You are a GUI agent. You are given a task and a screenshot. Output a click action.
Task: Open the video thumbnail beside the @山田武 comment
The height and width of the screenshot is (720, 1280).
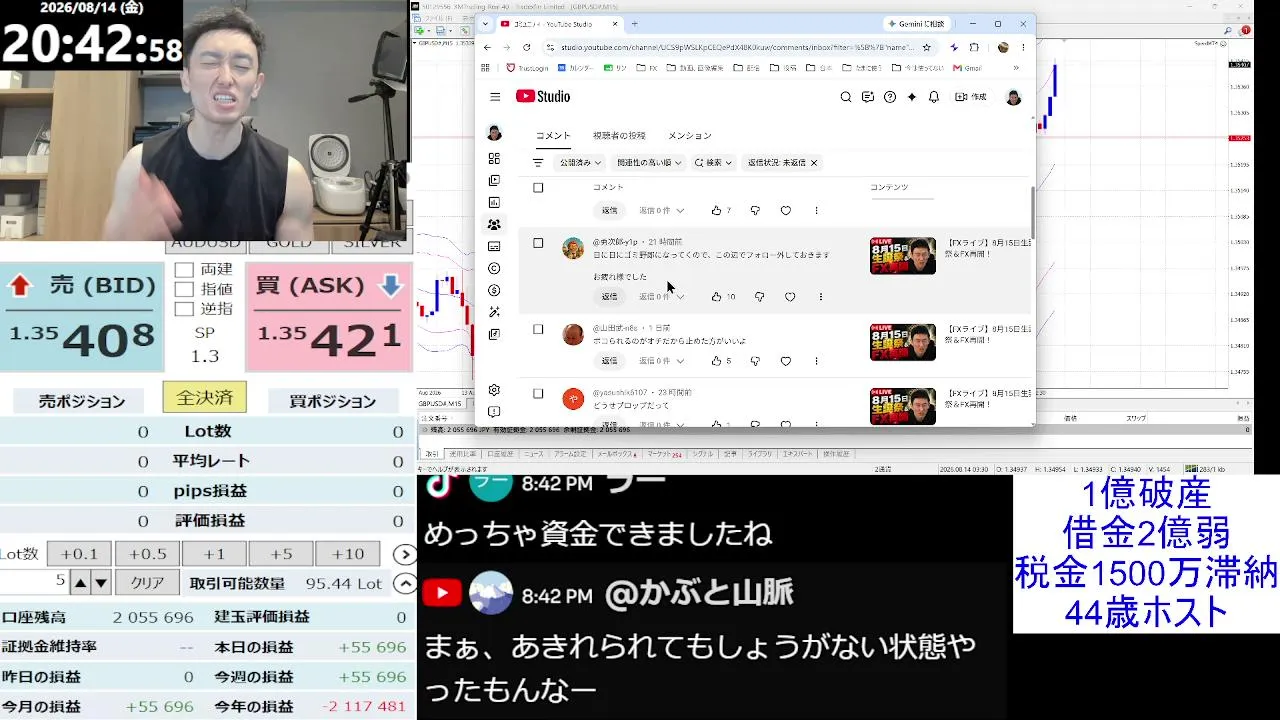pyautogui.click(x=903, y=342)
